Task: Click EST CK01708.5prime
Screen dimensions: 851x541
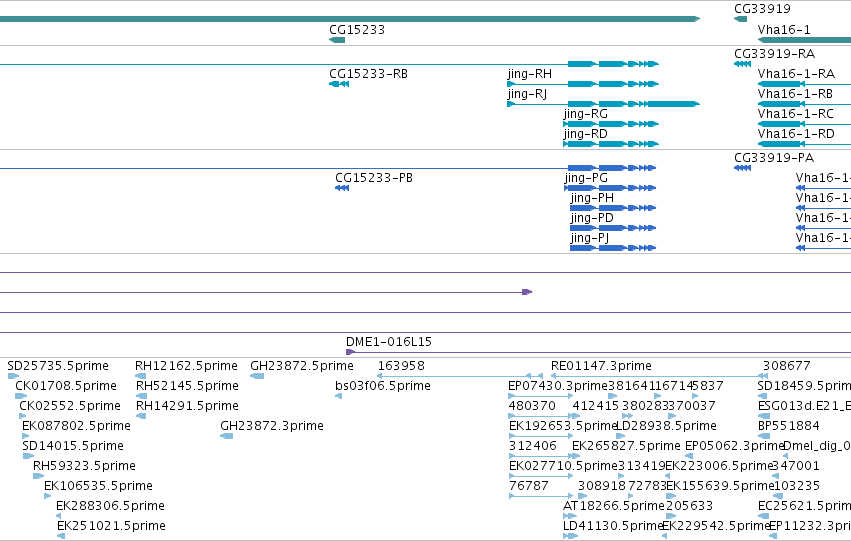Action: pos(66,386)
